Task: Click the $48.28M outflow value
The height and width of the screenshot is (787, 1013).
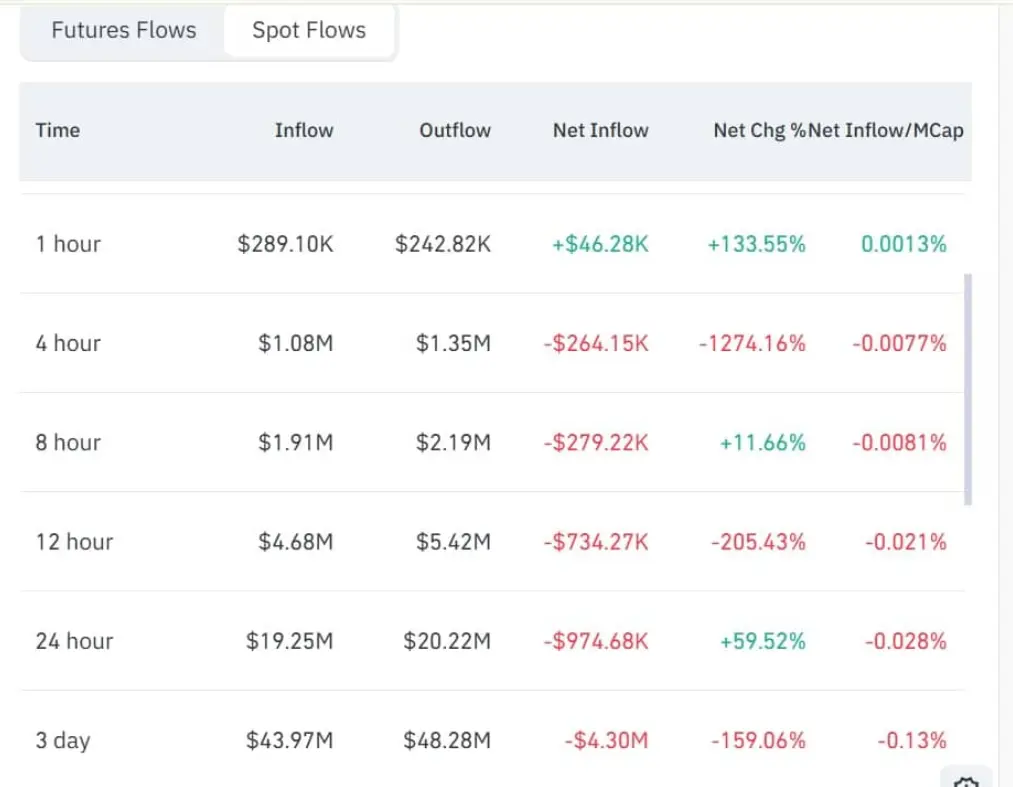Action: tap(447, 741)
